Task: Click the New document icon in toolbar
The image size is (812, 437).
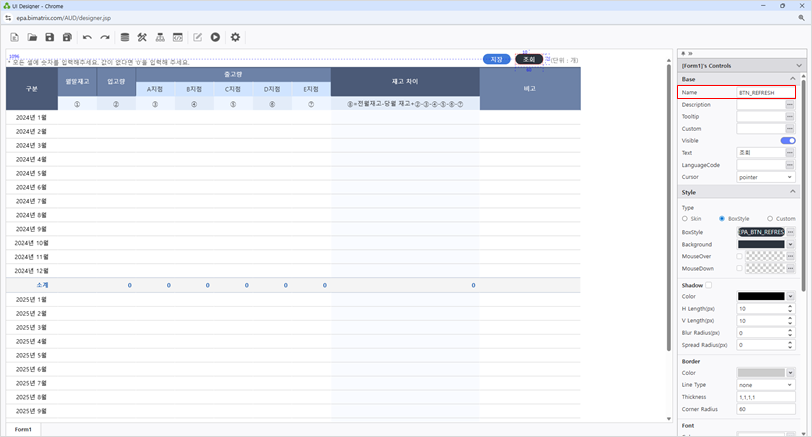Action: [x=15, y=38]
